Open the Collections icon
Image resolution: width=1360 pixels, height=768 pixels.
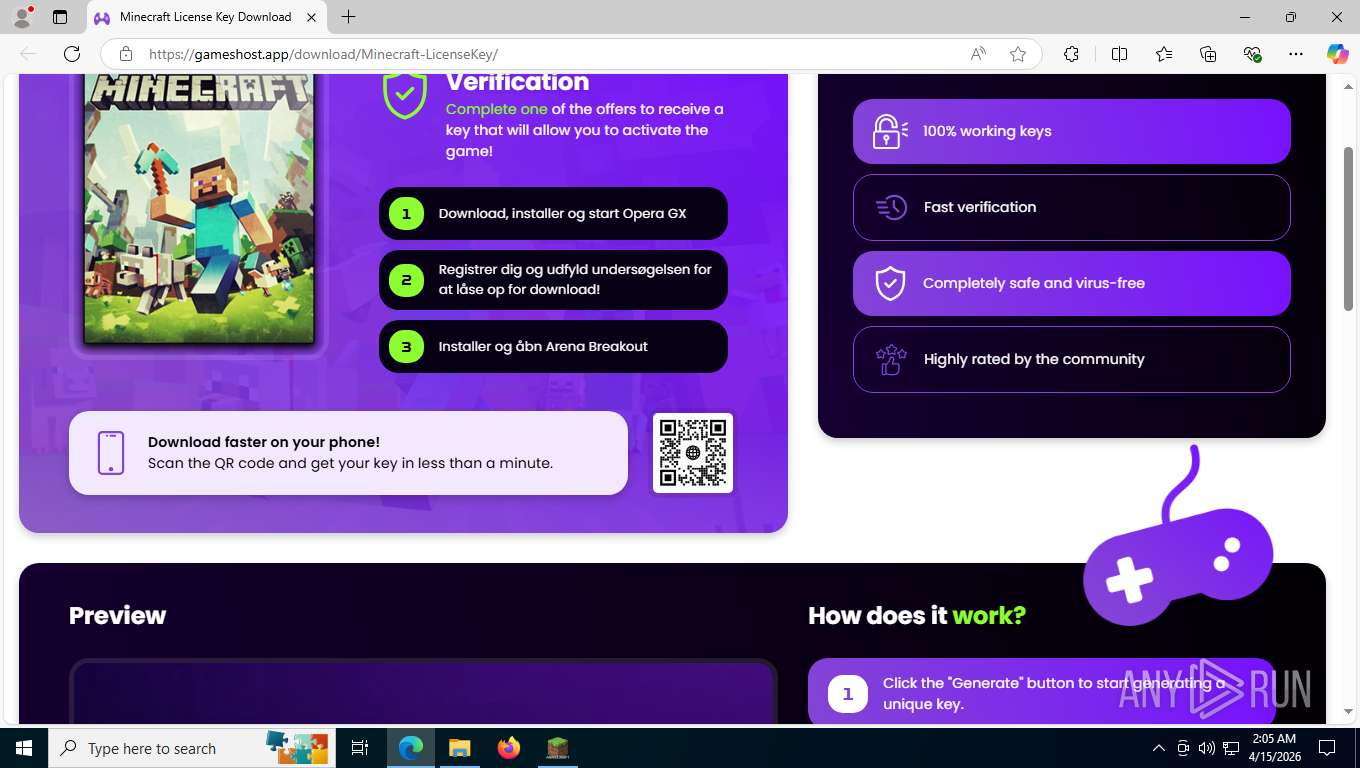(x=1208, y=54)
